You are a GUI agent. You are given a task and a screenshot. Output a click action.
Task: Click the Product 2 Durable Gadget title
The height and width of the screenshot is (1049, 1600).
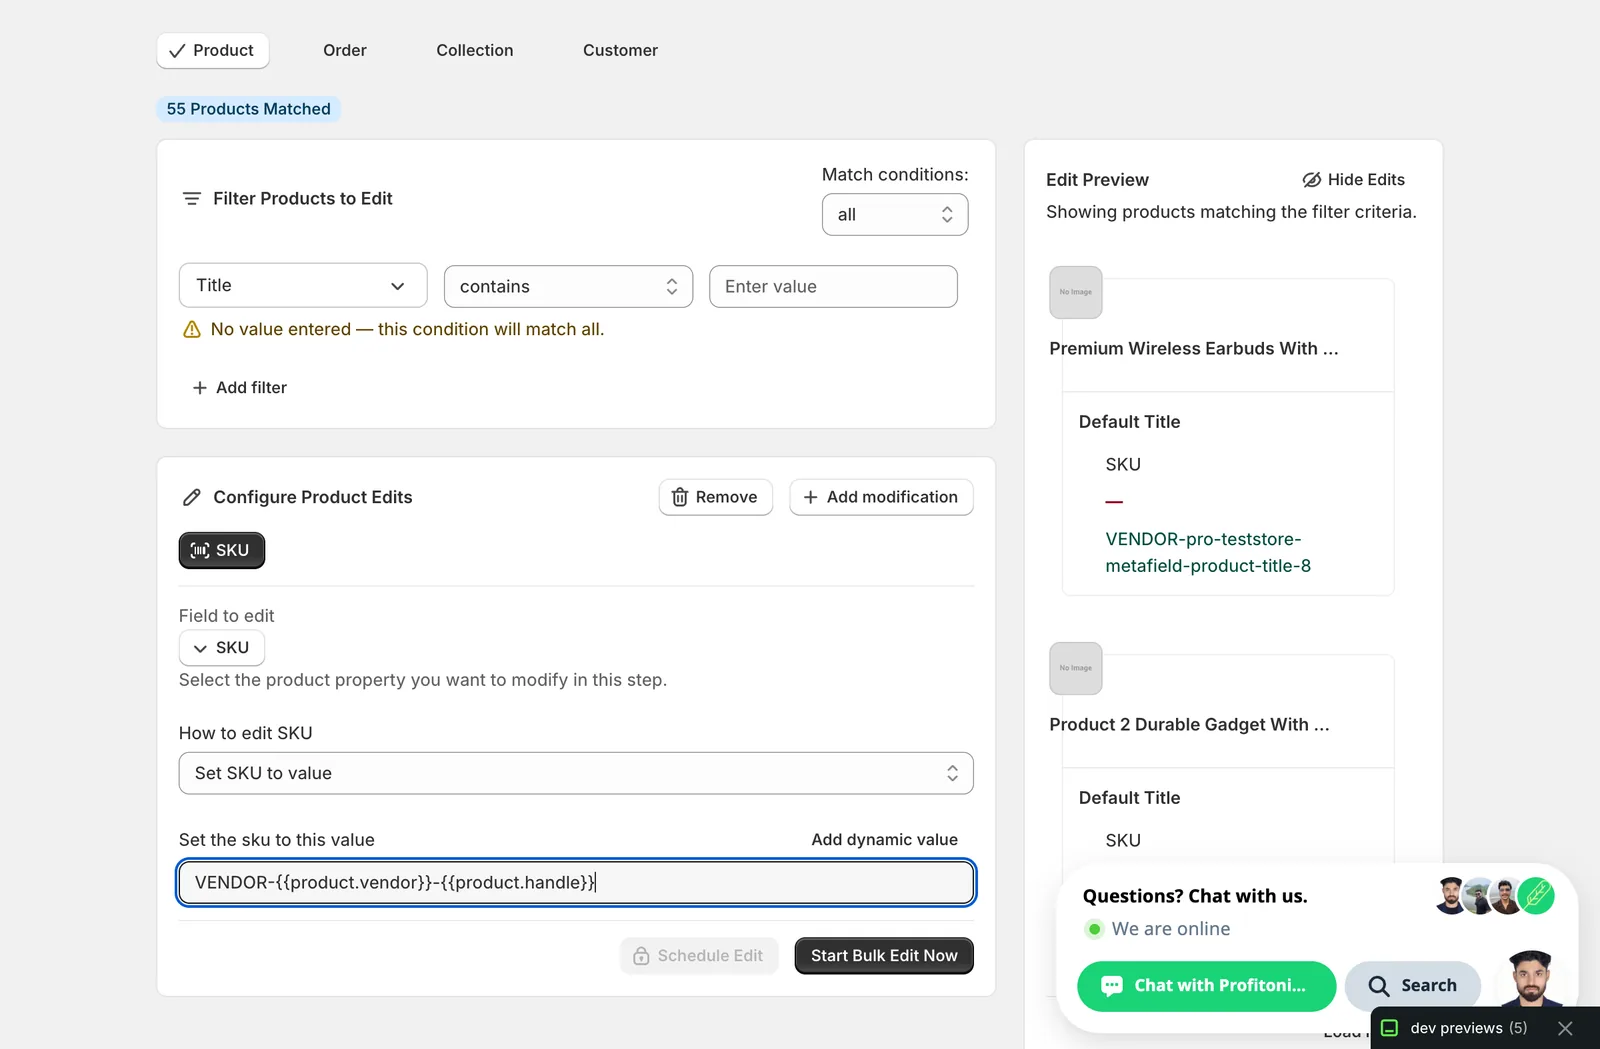point(1190,725)
